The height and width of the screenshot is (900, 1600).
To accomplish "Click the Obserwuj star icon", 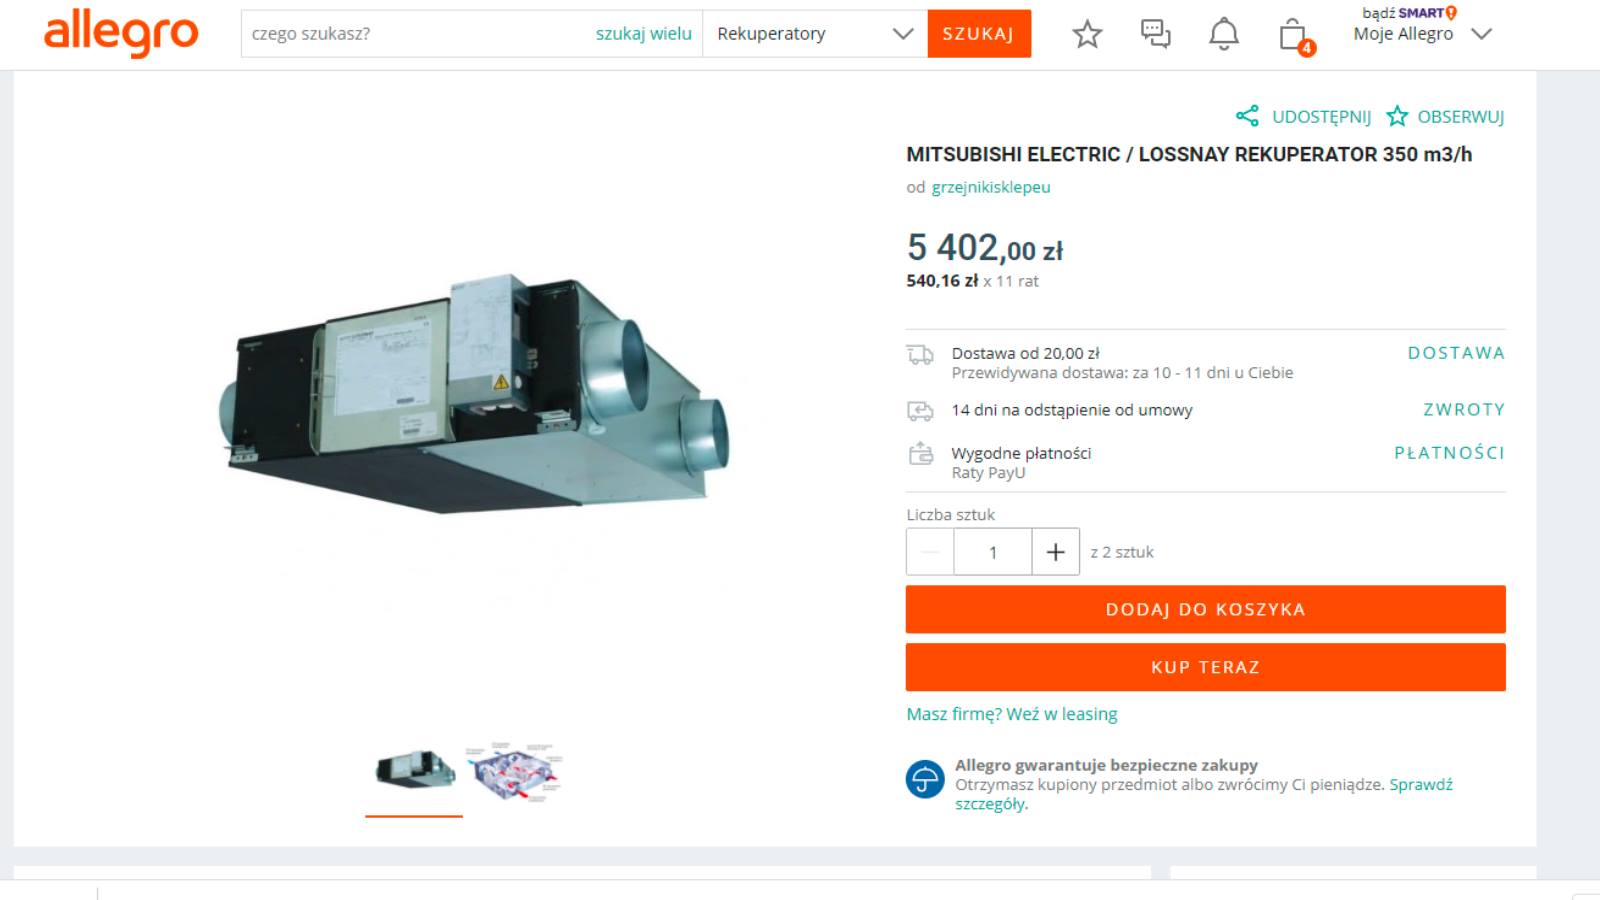I will point(1397,116).
